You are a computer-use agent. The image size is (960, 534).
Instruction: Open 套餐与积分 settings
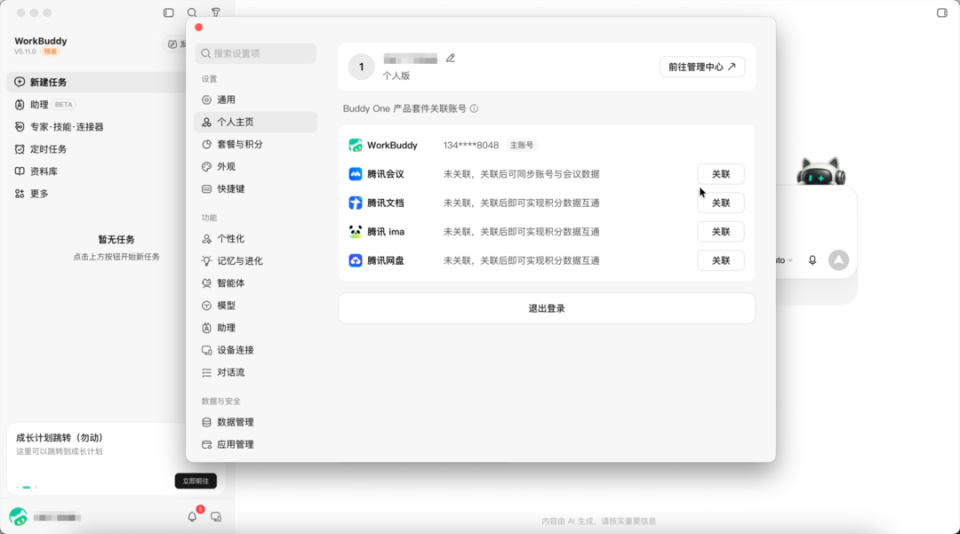pos(255,145)
